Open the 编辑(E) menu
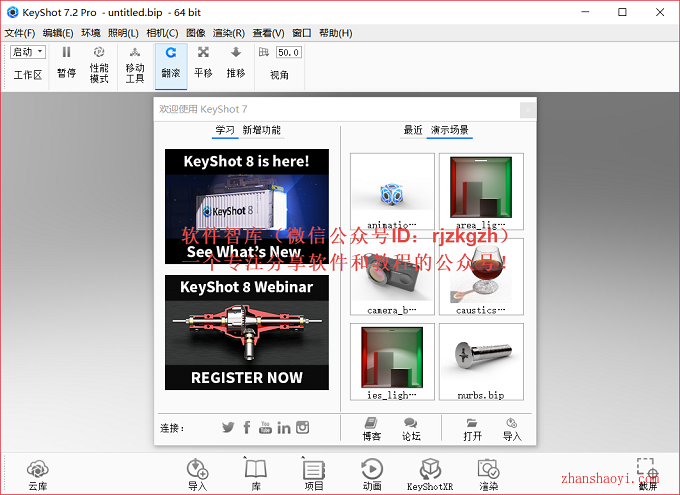680x495 pixels. pyautogui.click(x=58, y=33)
